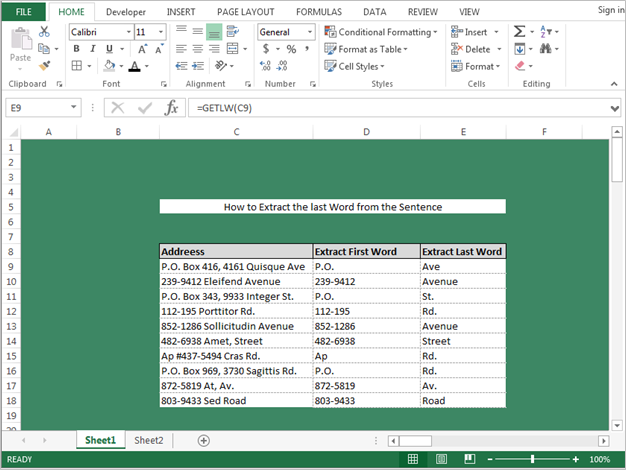Click Delete cells button
Screen dimensions: 626x470
[476, 49]
